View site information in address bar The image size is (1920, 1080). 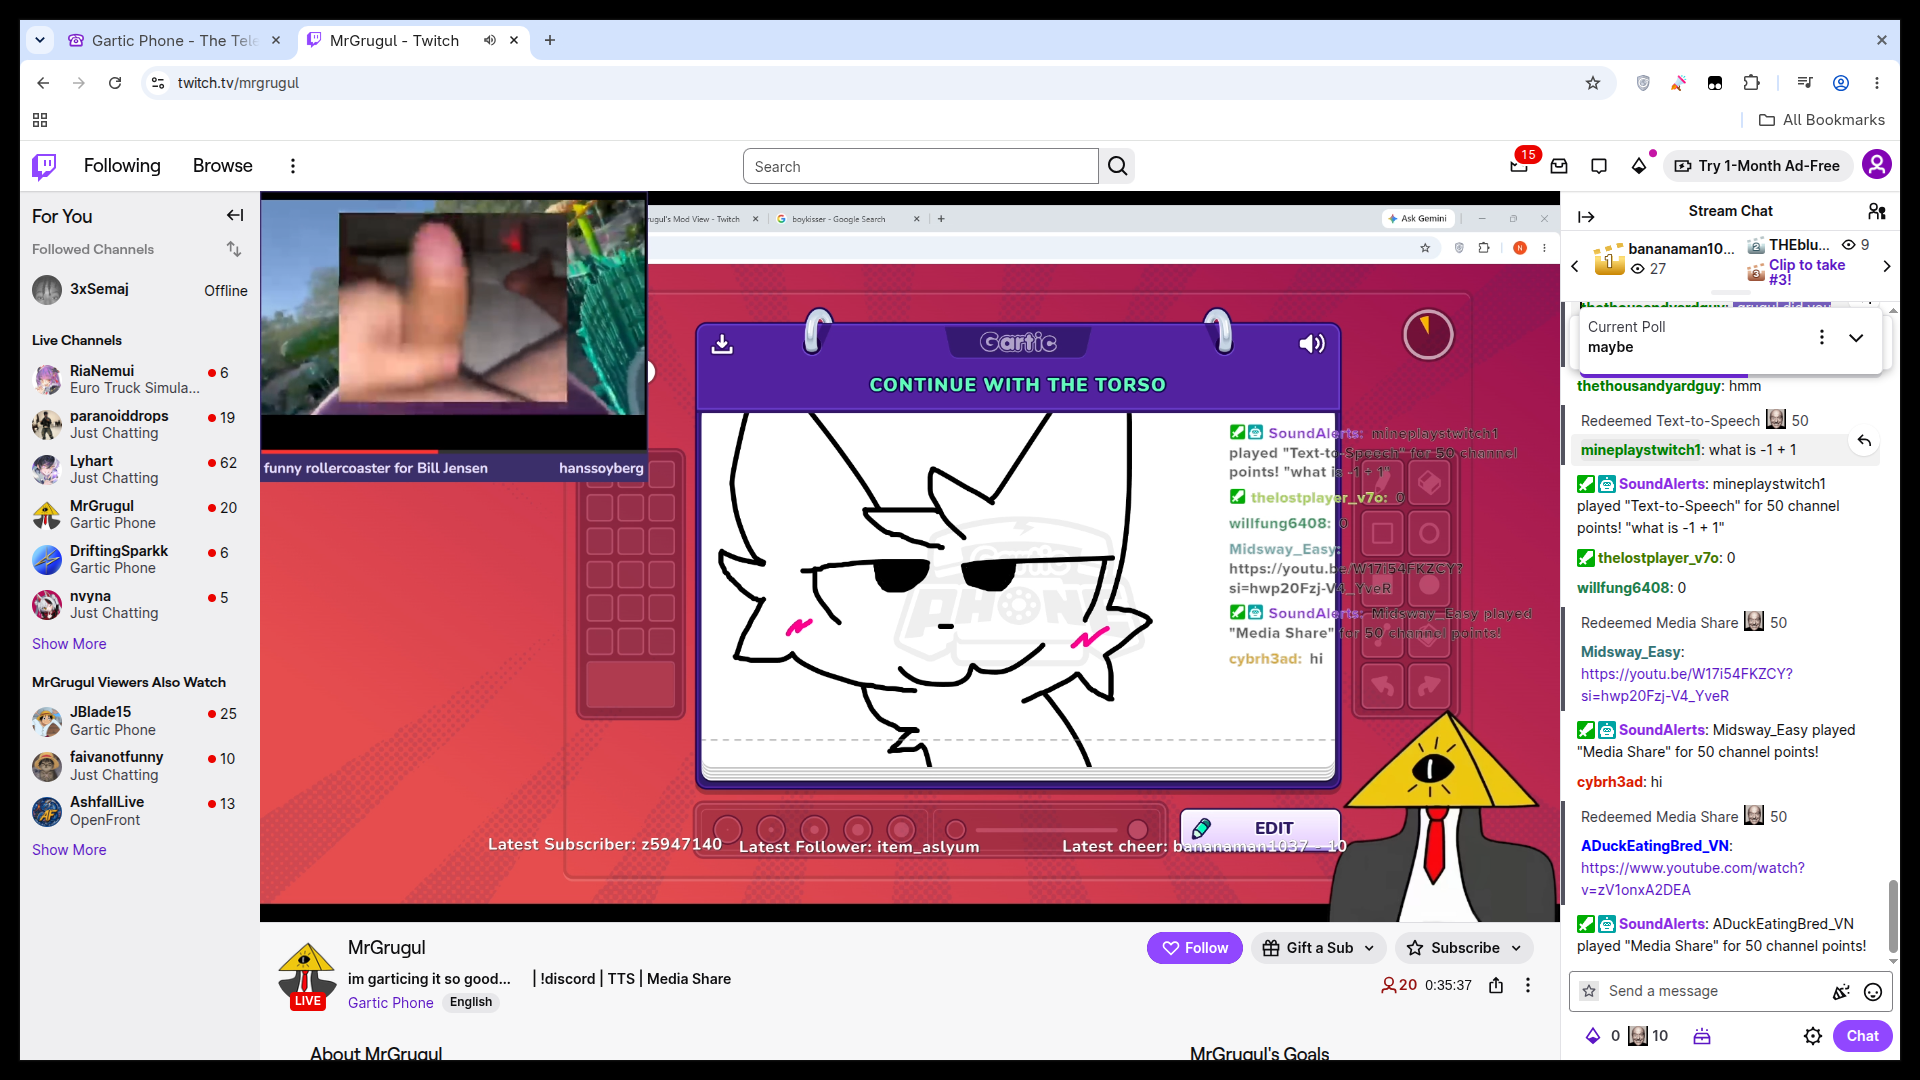(158, 83)
